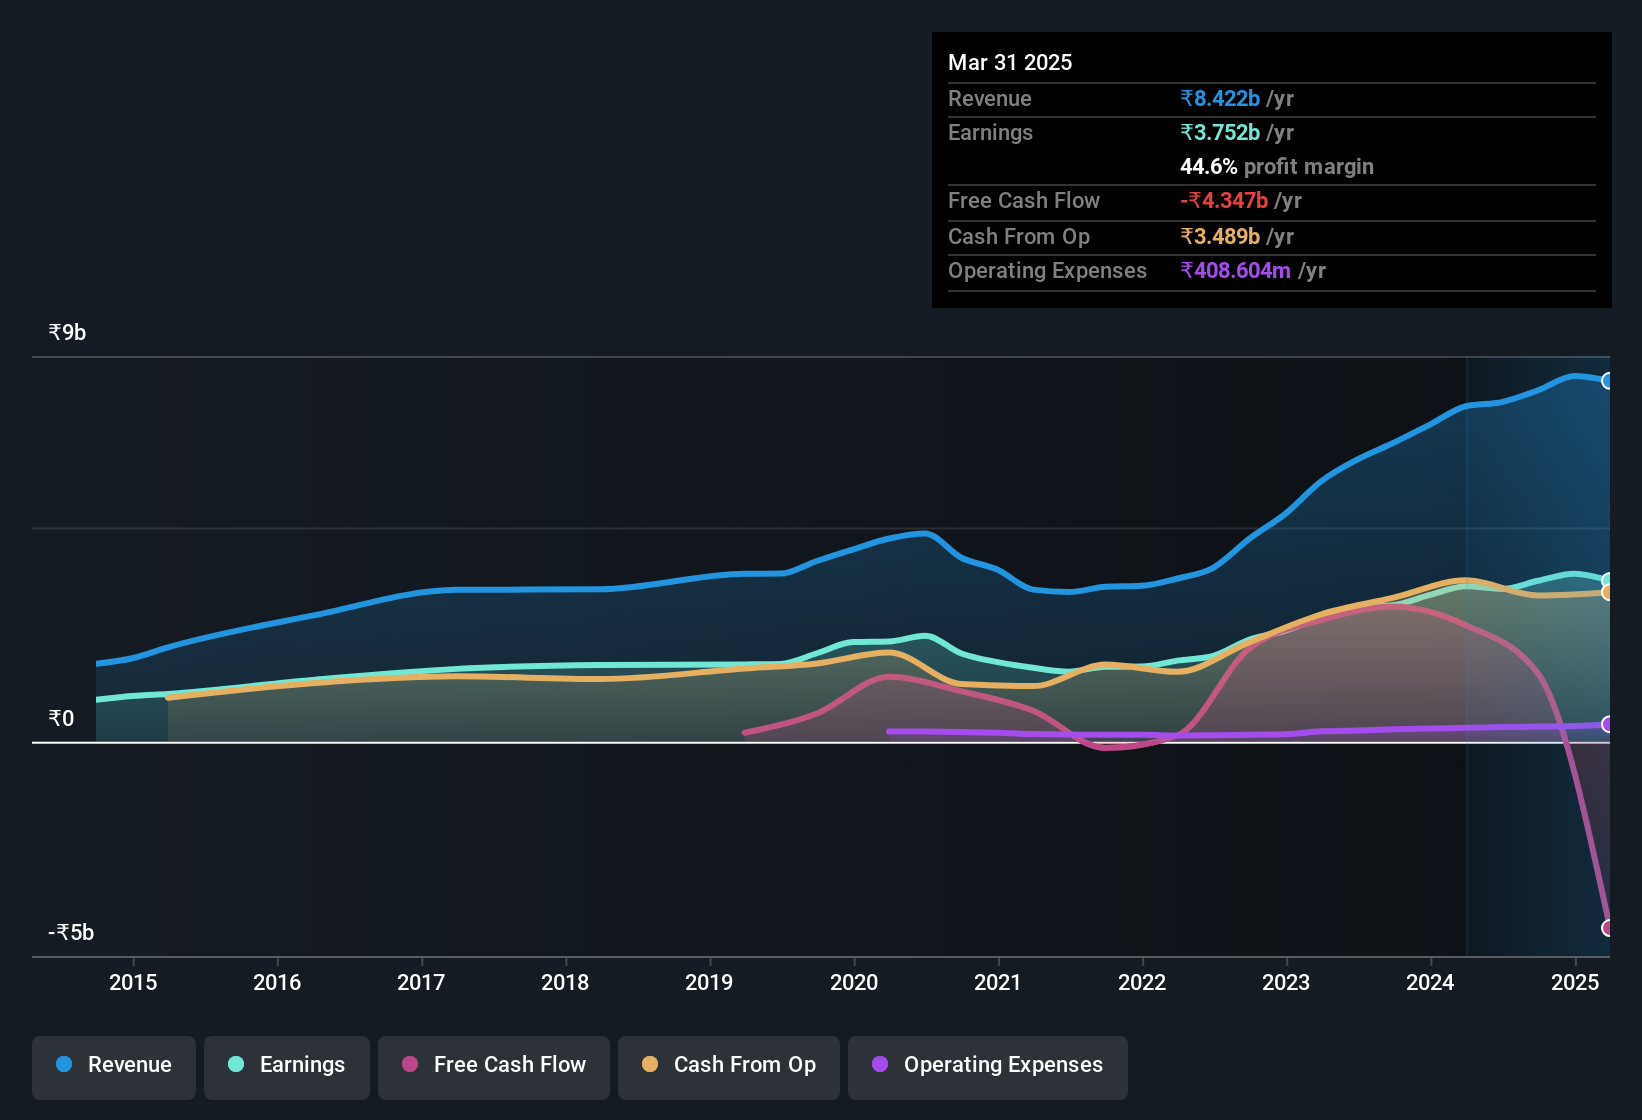Click the Cash From Op tooltip label
Image resolution: width=1642 pixels, height=1120 pixels.
click(x=1019, y=236)
